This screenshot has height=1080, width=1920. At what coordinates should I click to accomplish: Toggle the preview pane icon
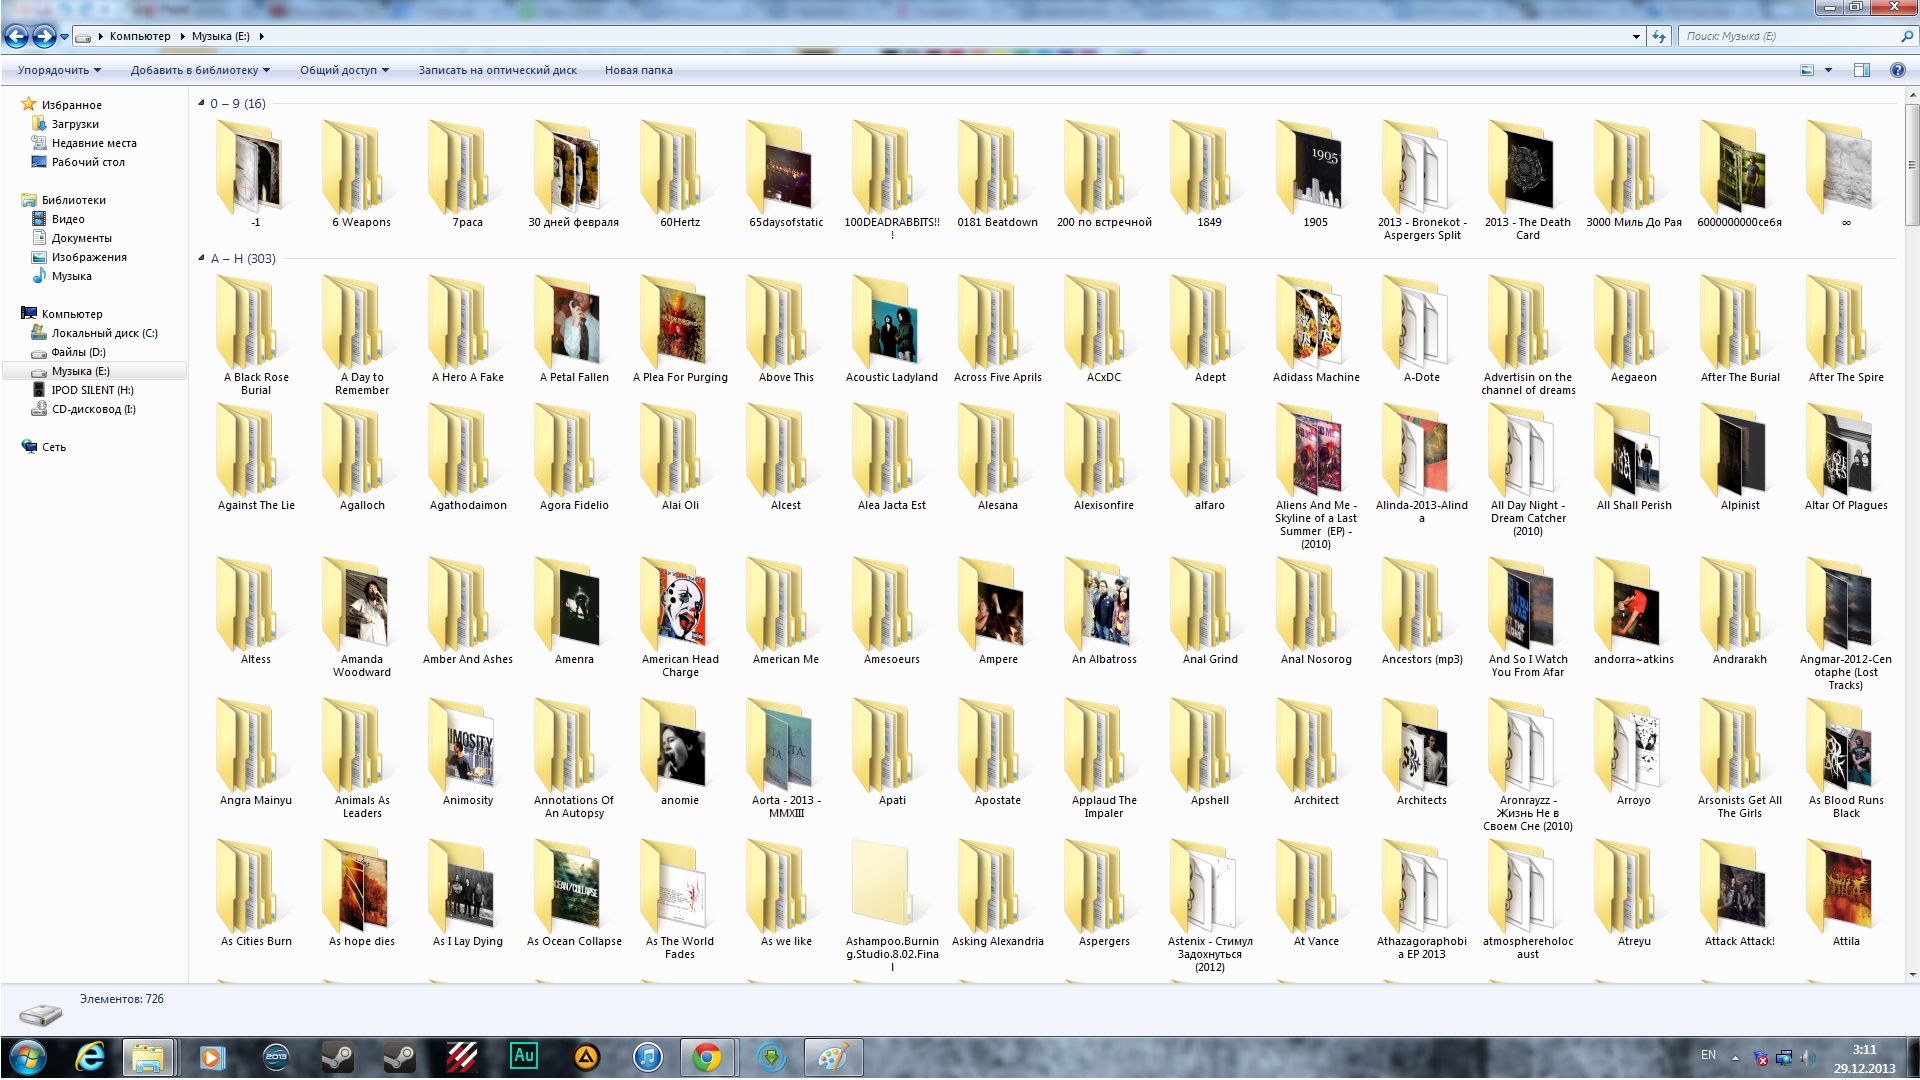pos(1861,70)
